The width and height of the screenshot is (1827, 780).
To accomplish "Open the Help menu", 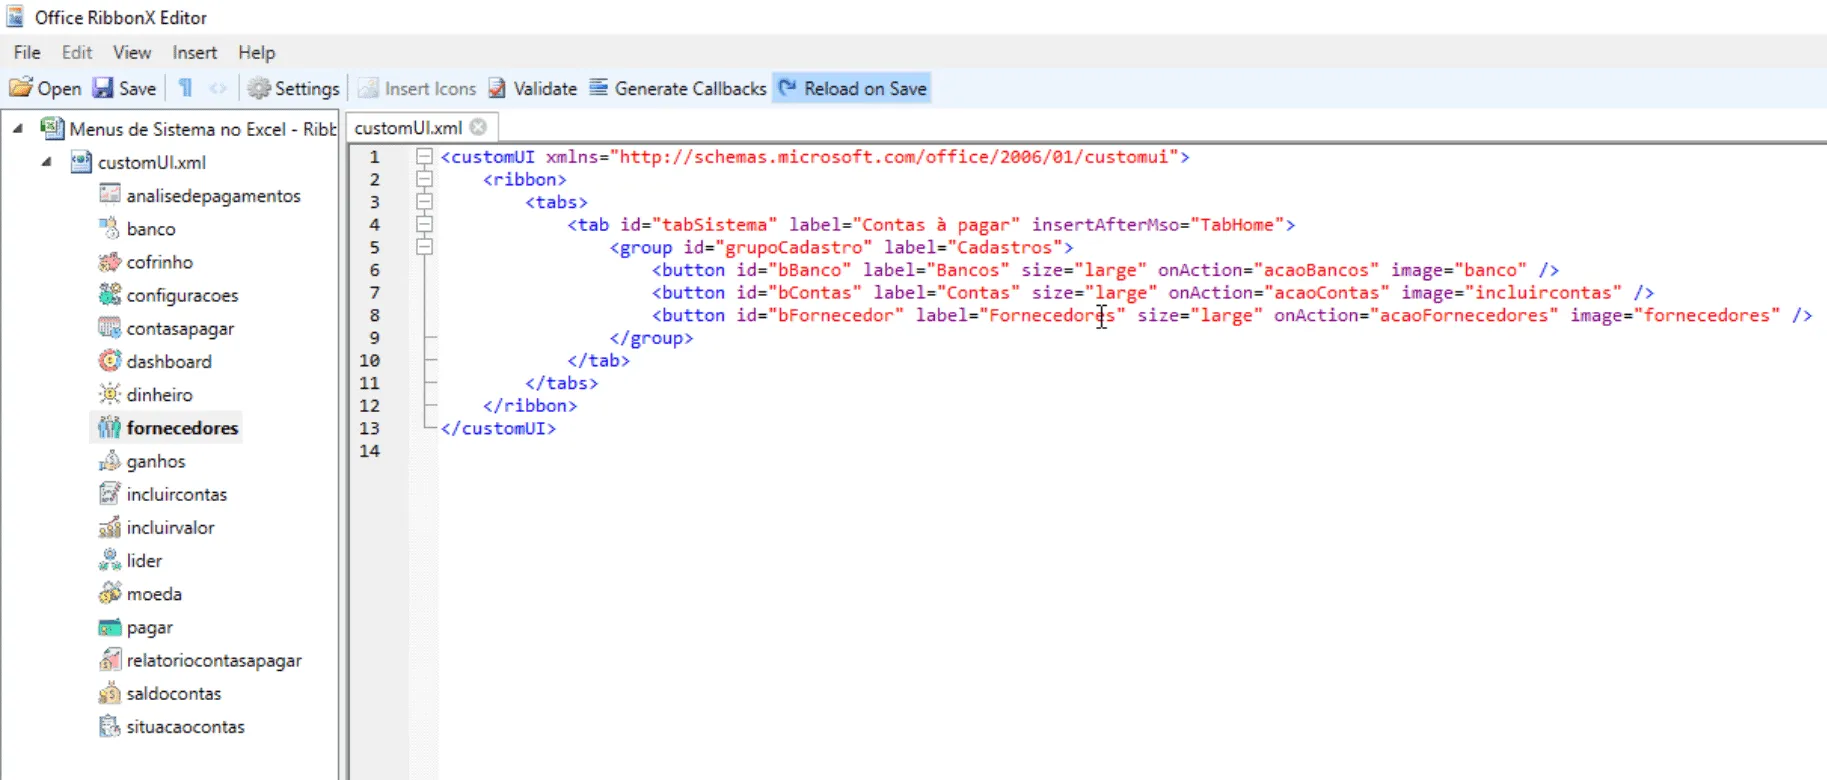I will coord(256,53).
